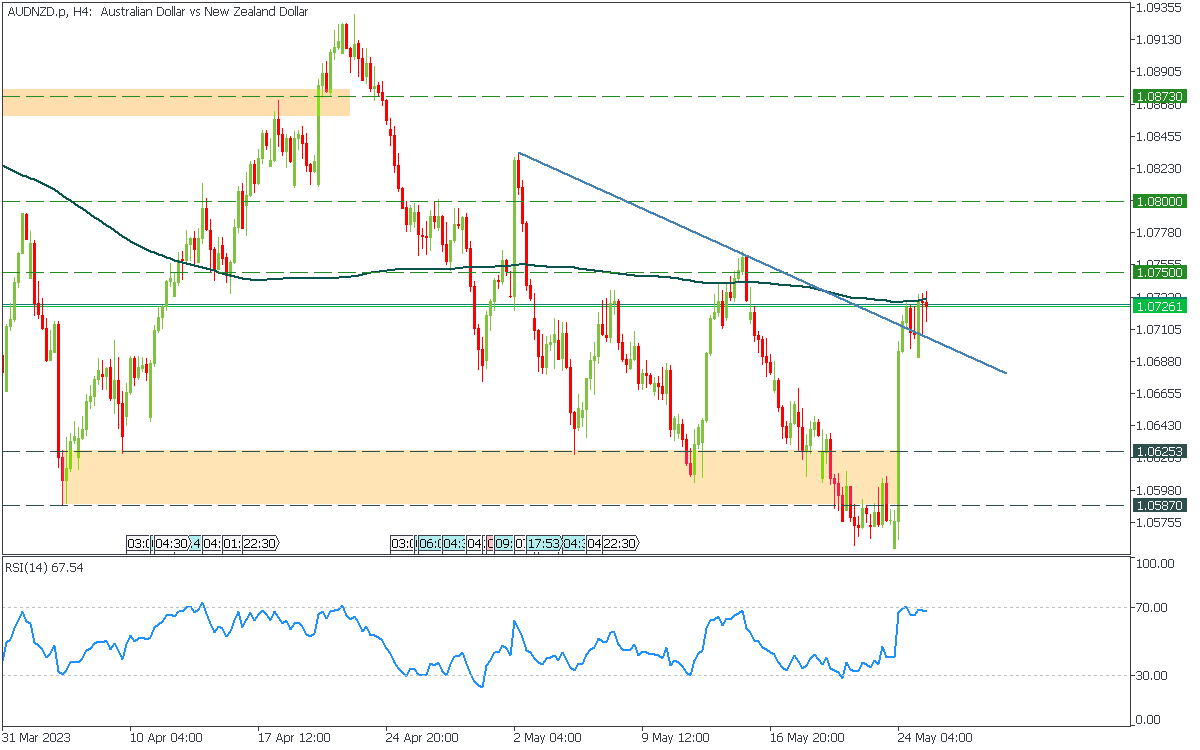This screenshot has width=1200, height=750.
Task: Click the 24 May 04:00 date label
Action: [x=935, y=738]
